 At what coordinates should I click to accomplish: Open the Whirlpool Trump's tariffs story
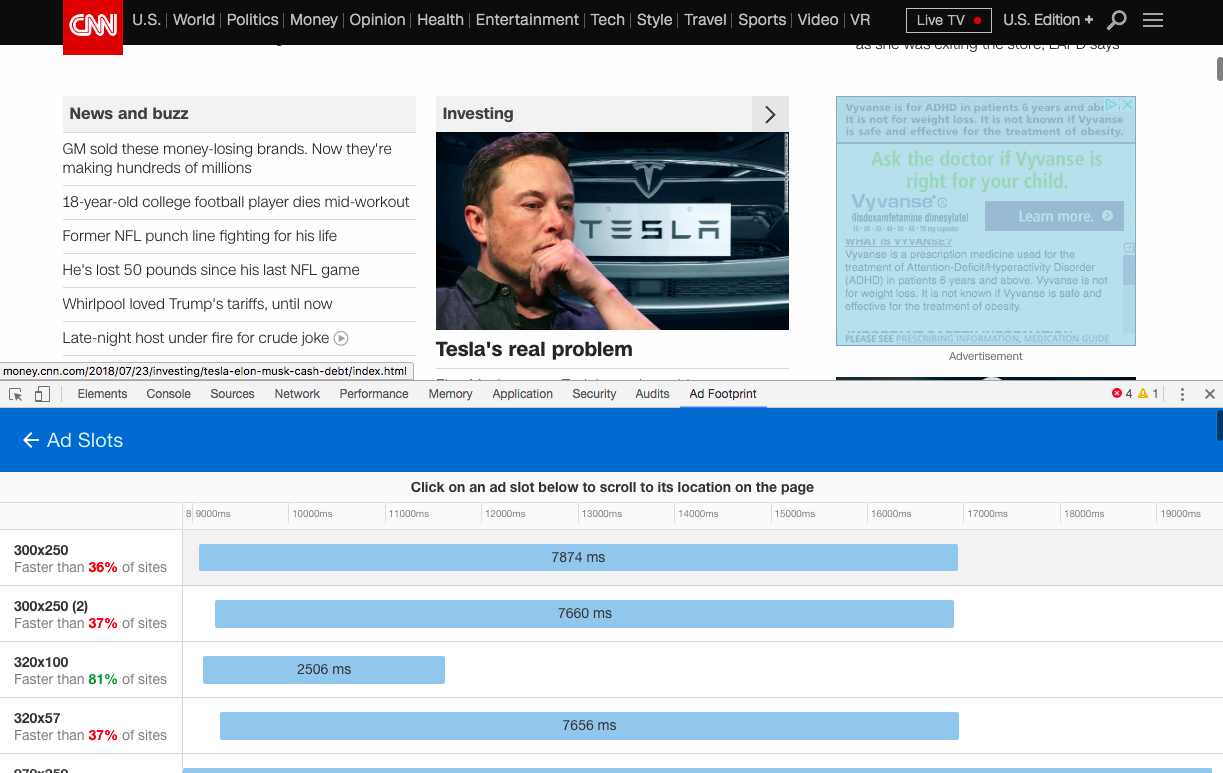coord(198,304)
